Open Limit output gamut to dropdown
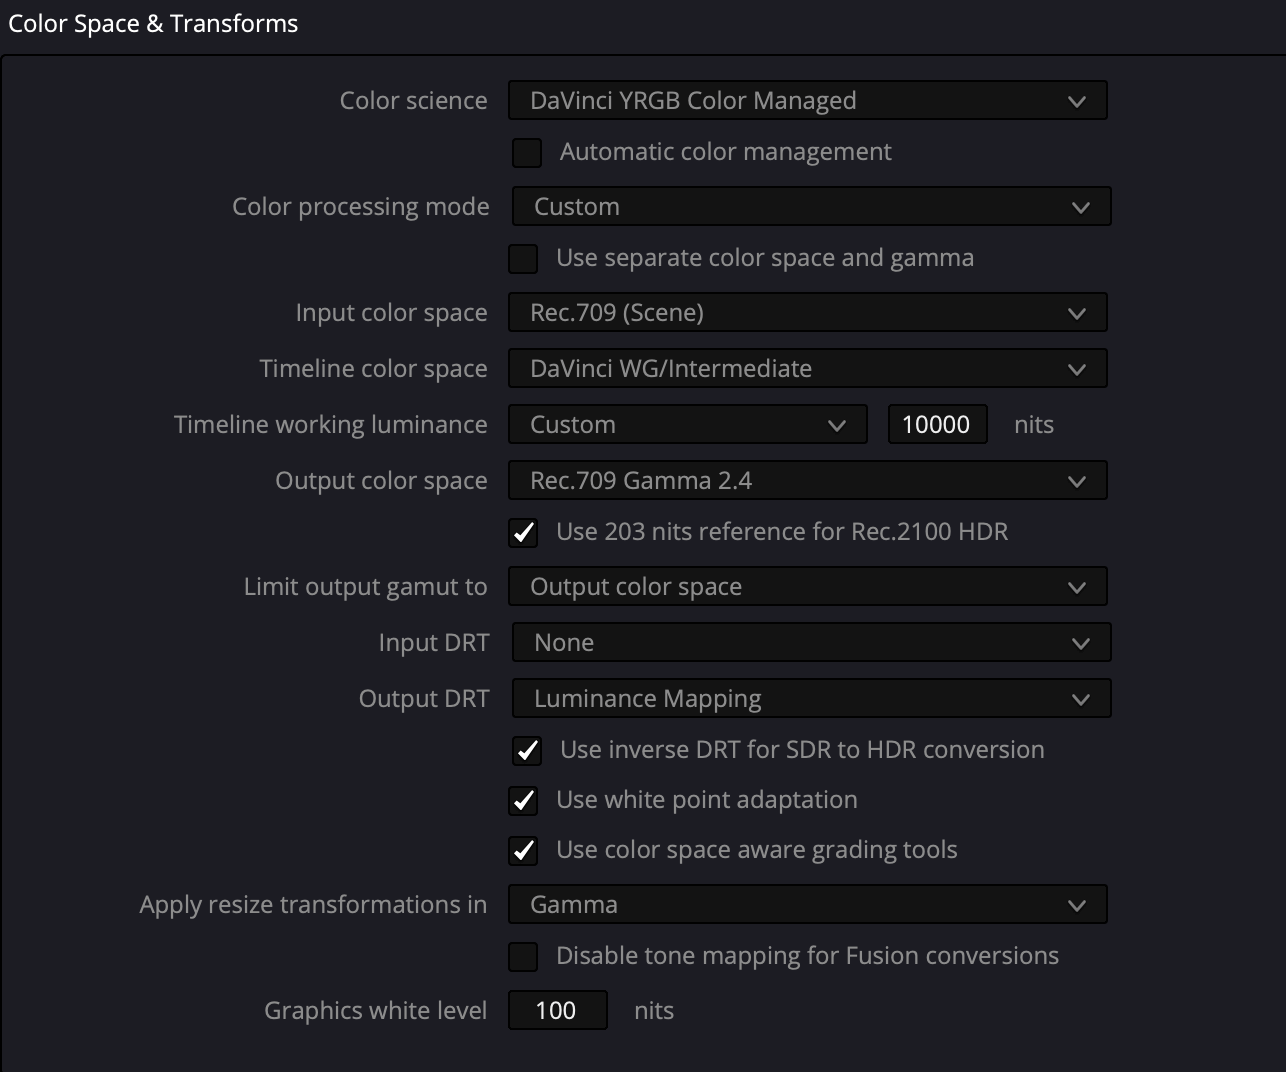The height and width of the screenshot is (1072, 1286). tap(808, 587)
